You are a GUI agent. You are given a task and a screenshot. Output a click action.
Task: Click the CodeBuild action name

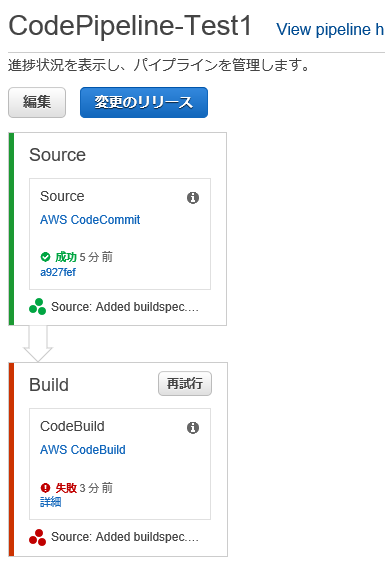(x=72, y=426)
